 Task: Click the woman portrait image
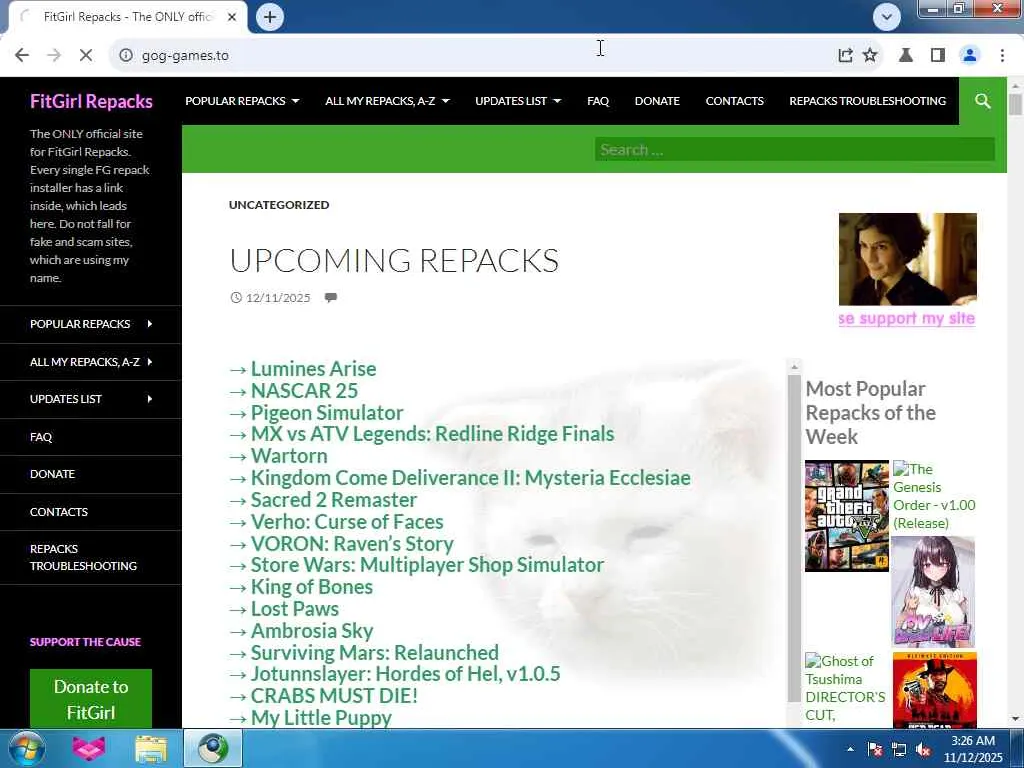pyautogui.click(x=908, y=259)
